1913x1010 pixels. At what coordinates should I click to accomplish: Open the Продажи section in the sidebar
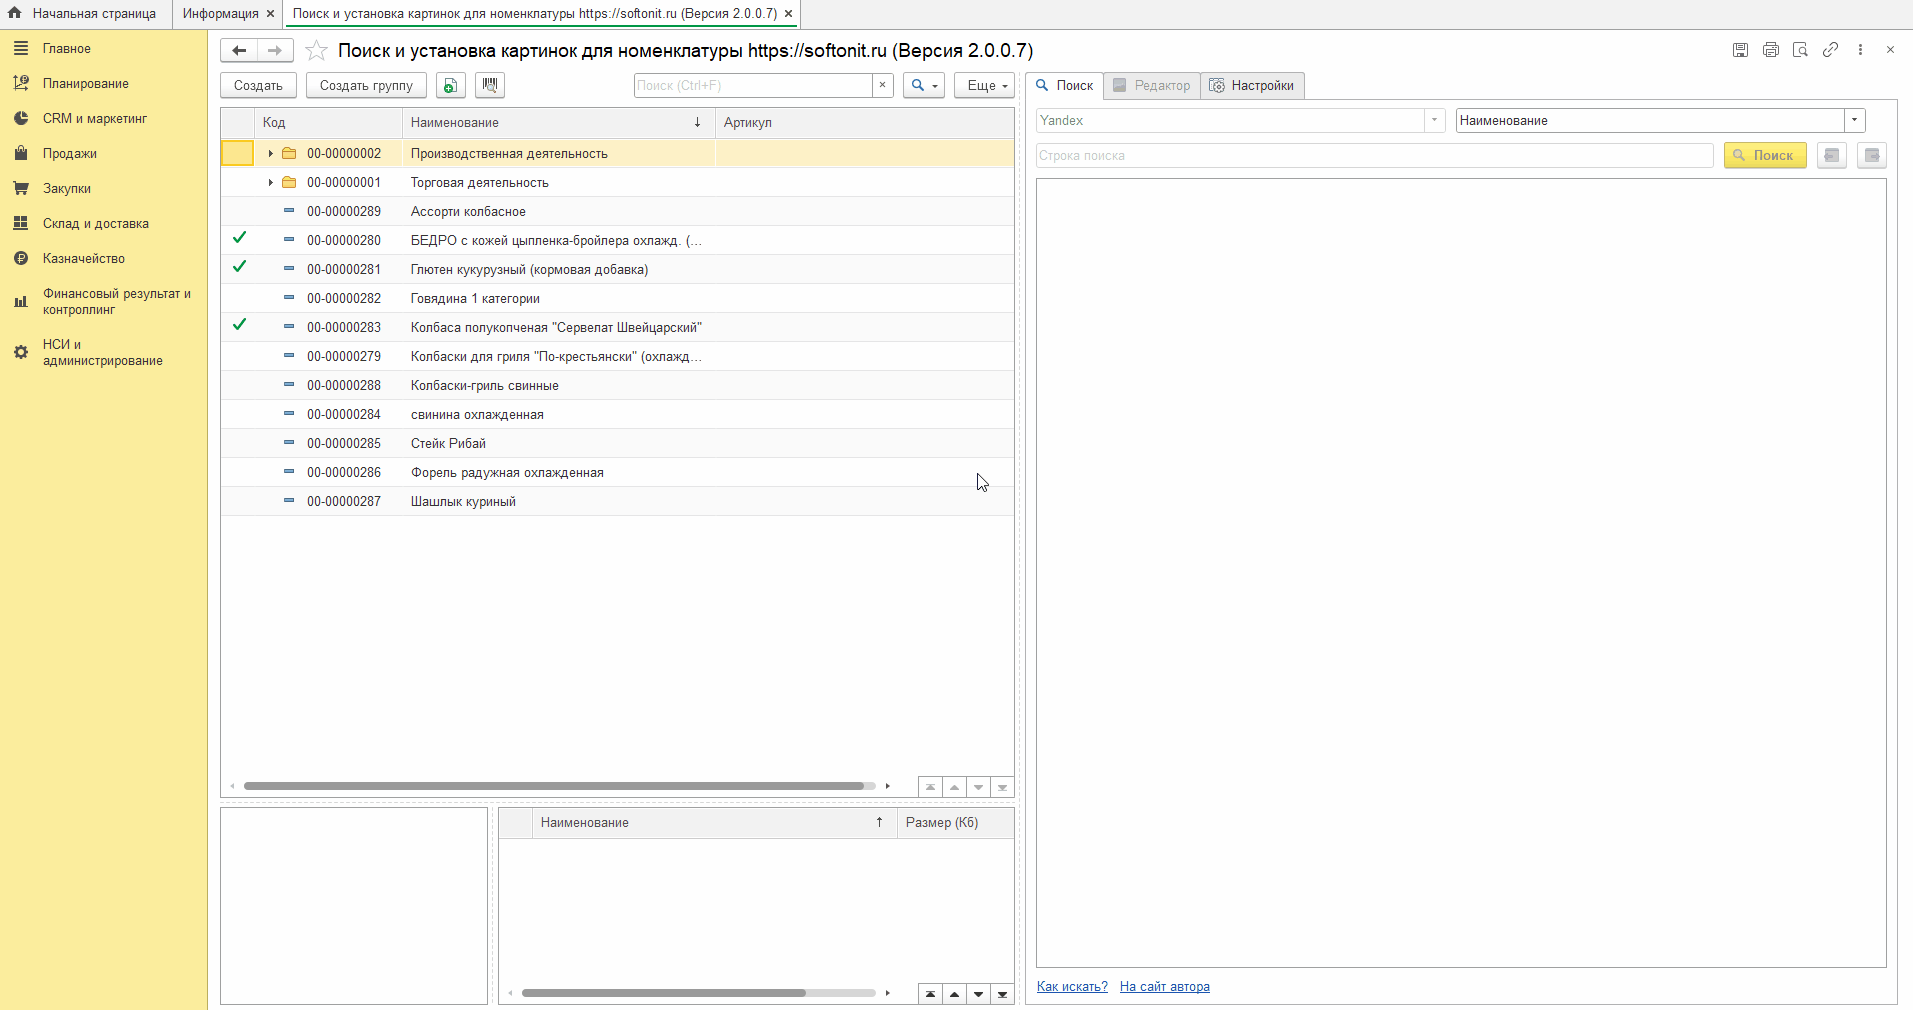click(x=70, y=153)
